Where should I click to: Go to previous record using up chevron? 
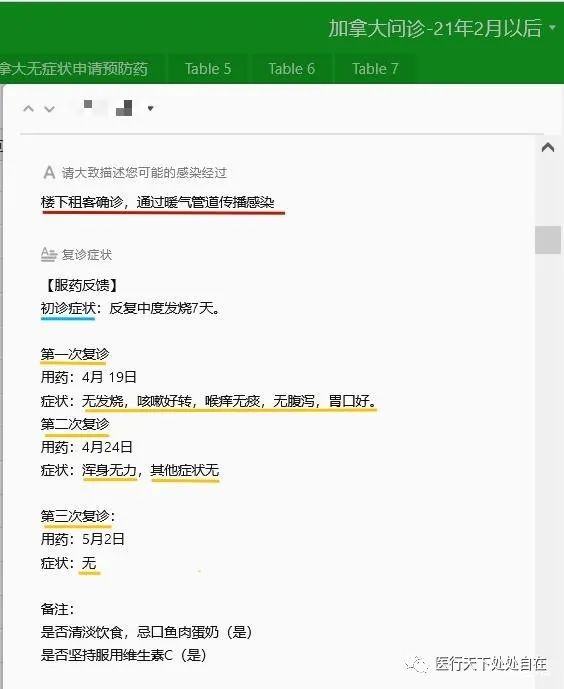(29, 109)
